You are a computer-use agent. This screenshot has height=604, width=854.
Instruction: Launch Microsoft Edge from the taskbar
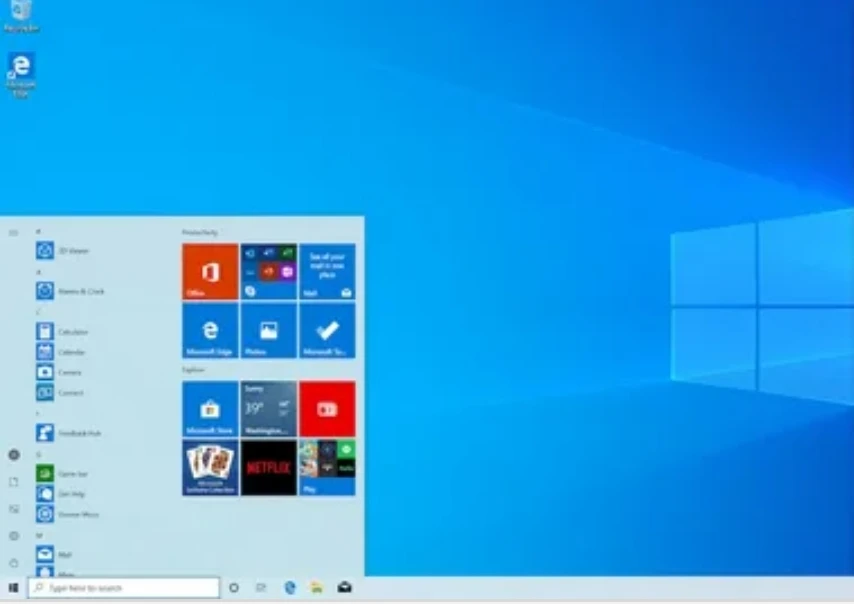(290, 588)
